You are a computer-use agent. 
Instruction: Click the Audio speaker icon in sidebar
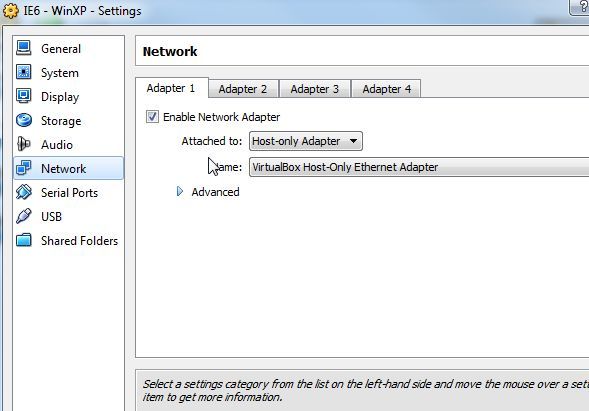click(24, 144)
